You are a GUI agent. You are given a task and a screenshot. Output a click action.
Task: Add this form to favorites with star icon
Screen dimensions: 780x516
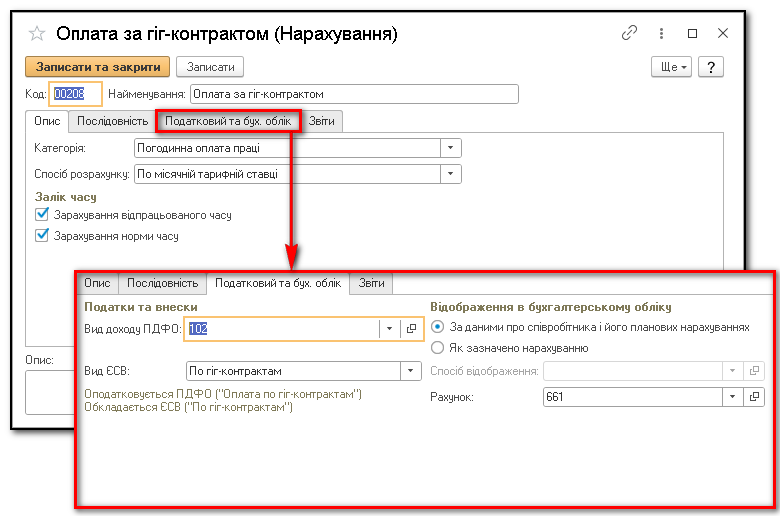click(x=37, y=34)
